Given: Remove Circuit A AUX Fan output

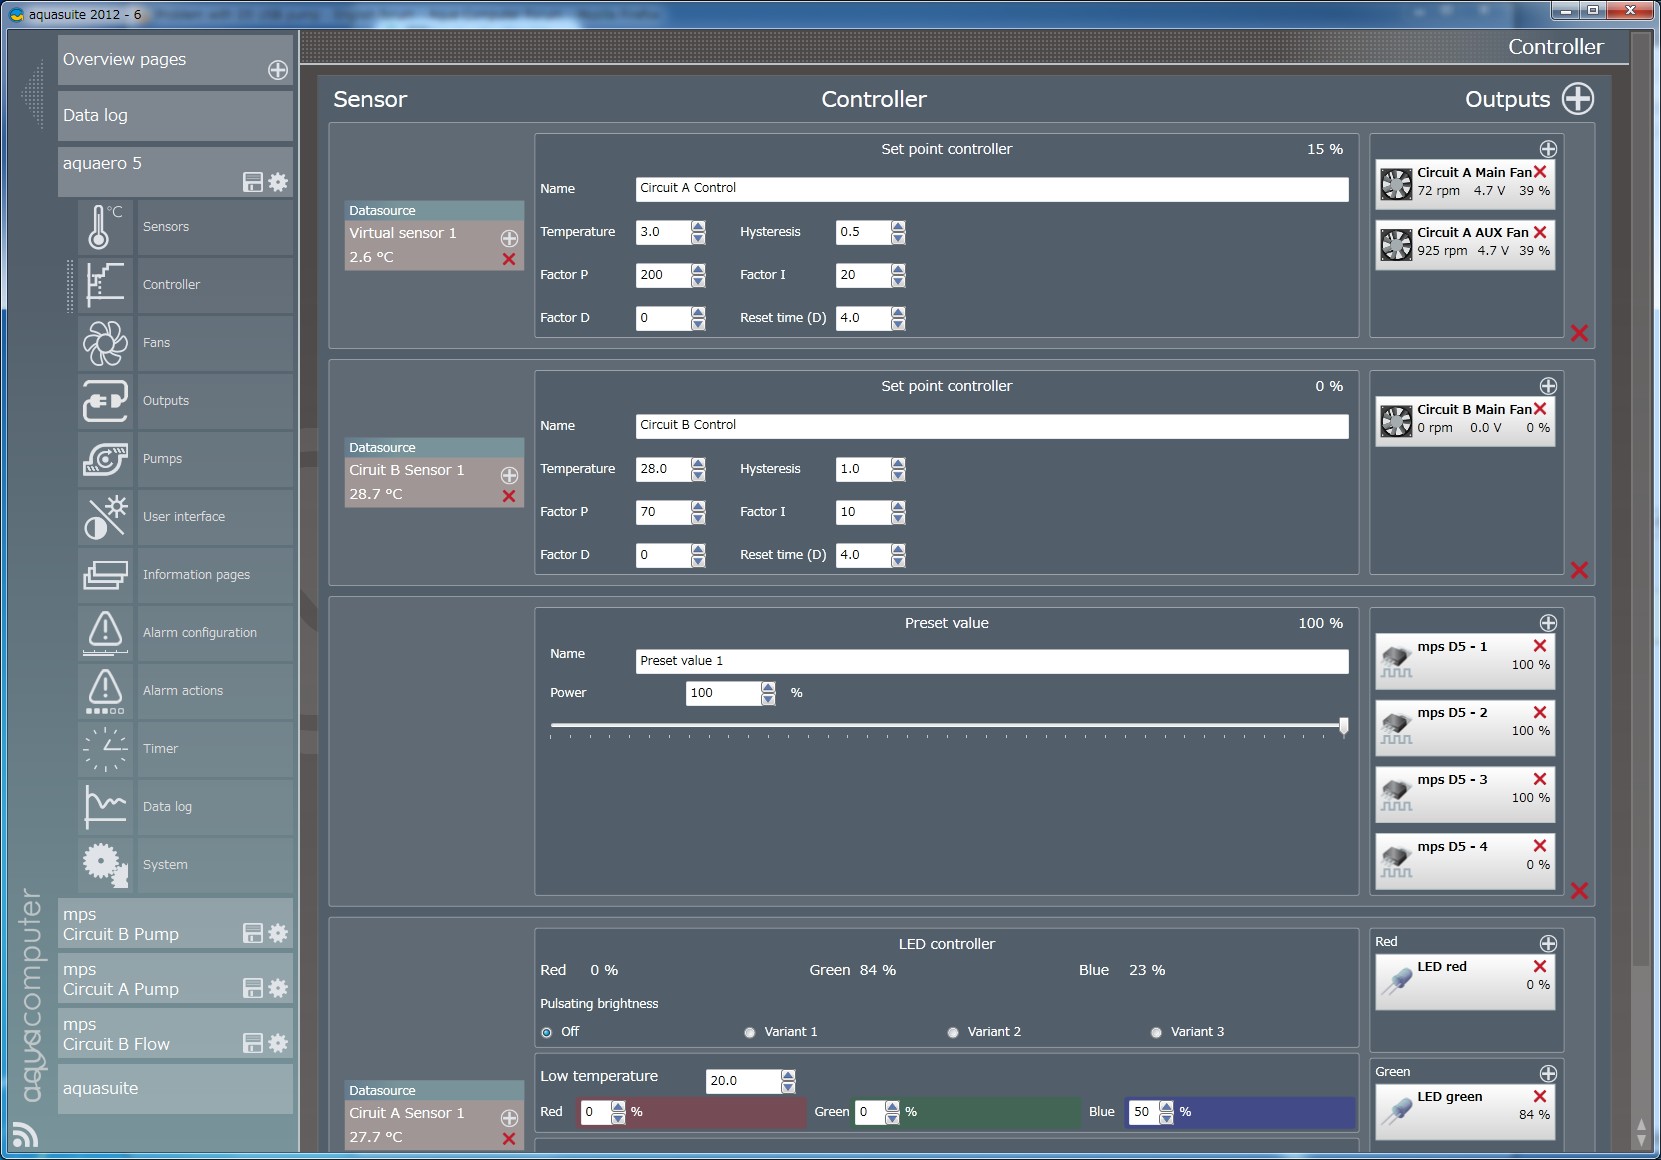Looking at the screenshot, I should tap(1540, 232).
